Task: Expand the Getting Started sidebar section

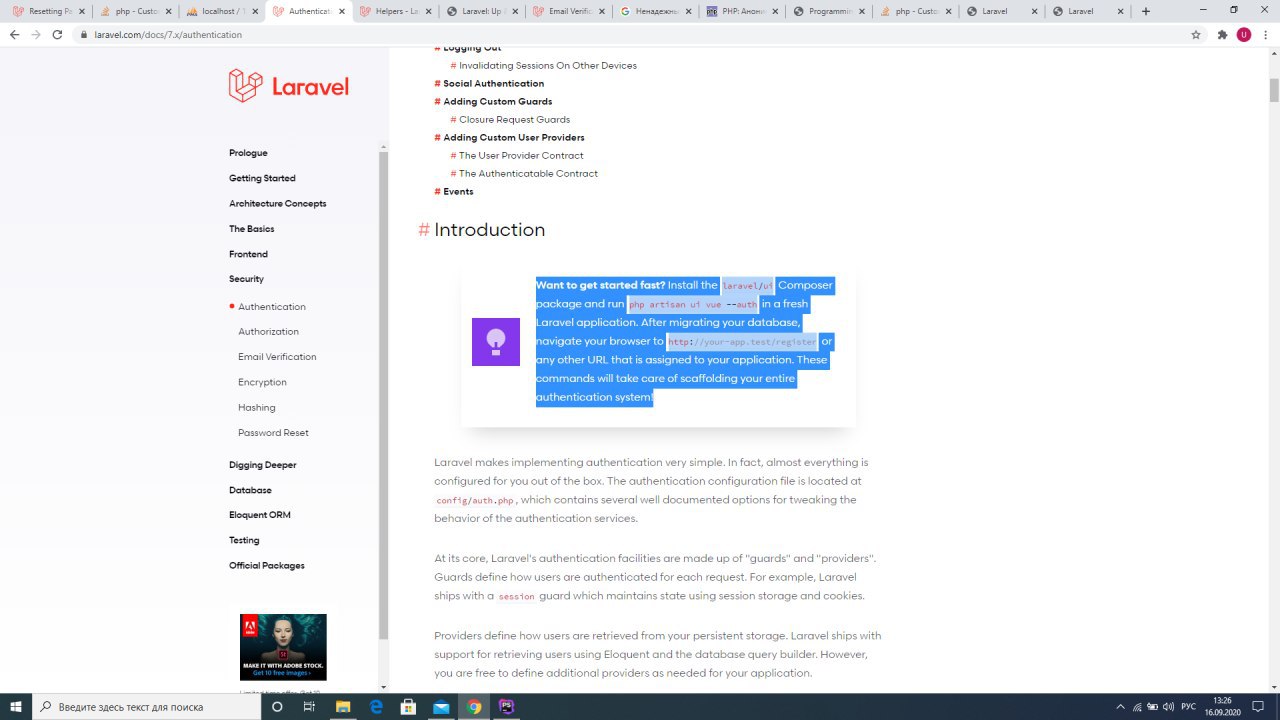Action: click(x=262, y=178)
